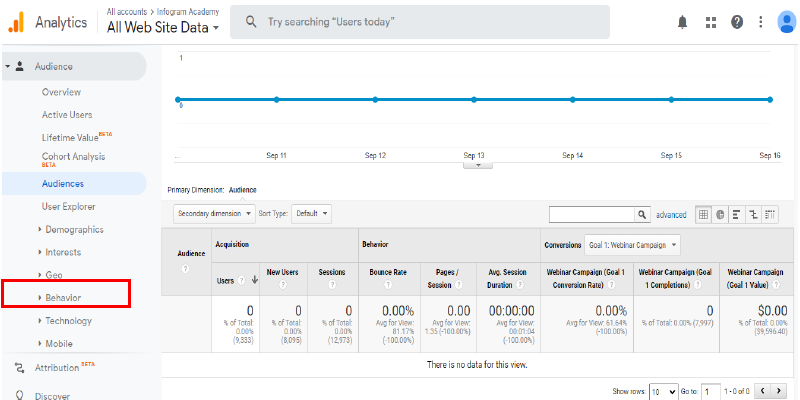
Task: Switch to the Comparison view
Action: pyautogui.click(x=753, y=215)
